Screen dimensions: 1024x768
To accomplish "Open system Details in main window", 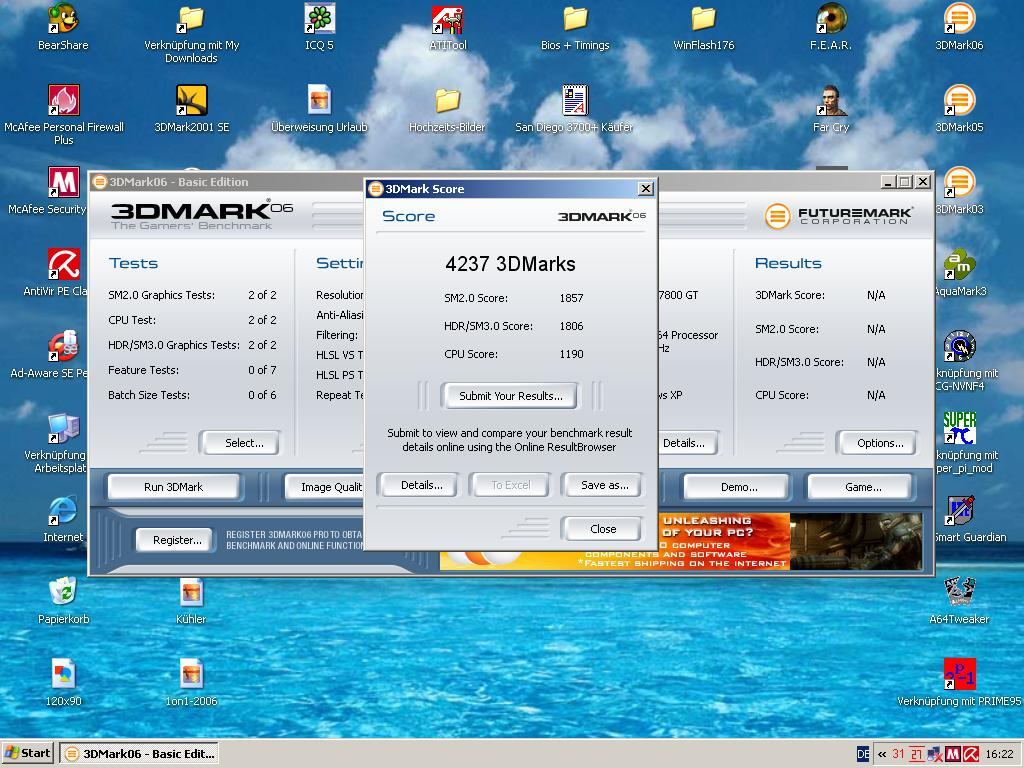I will 687,443.
